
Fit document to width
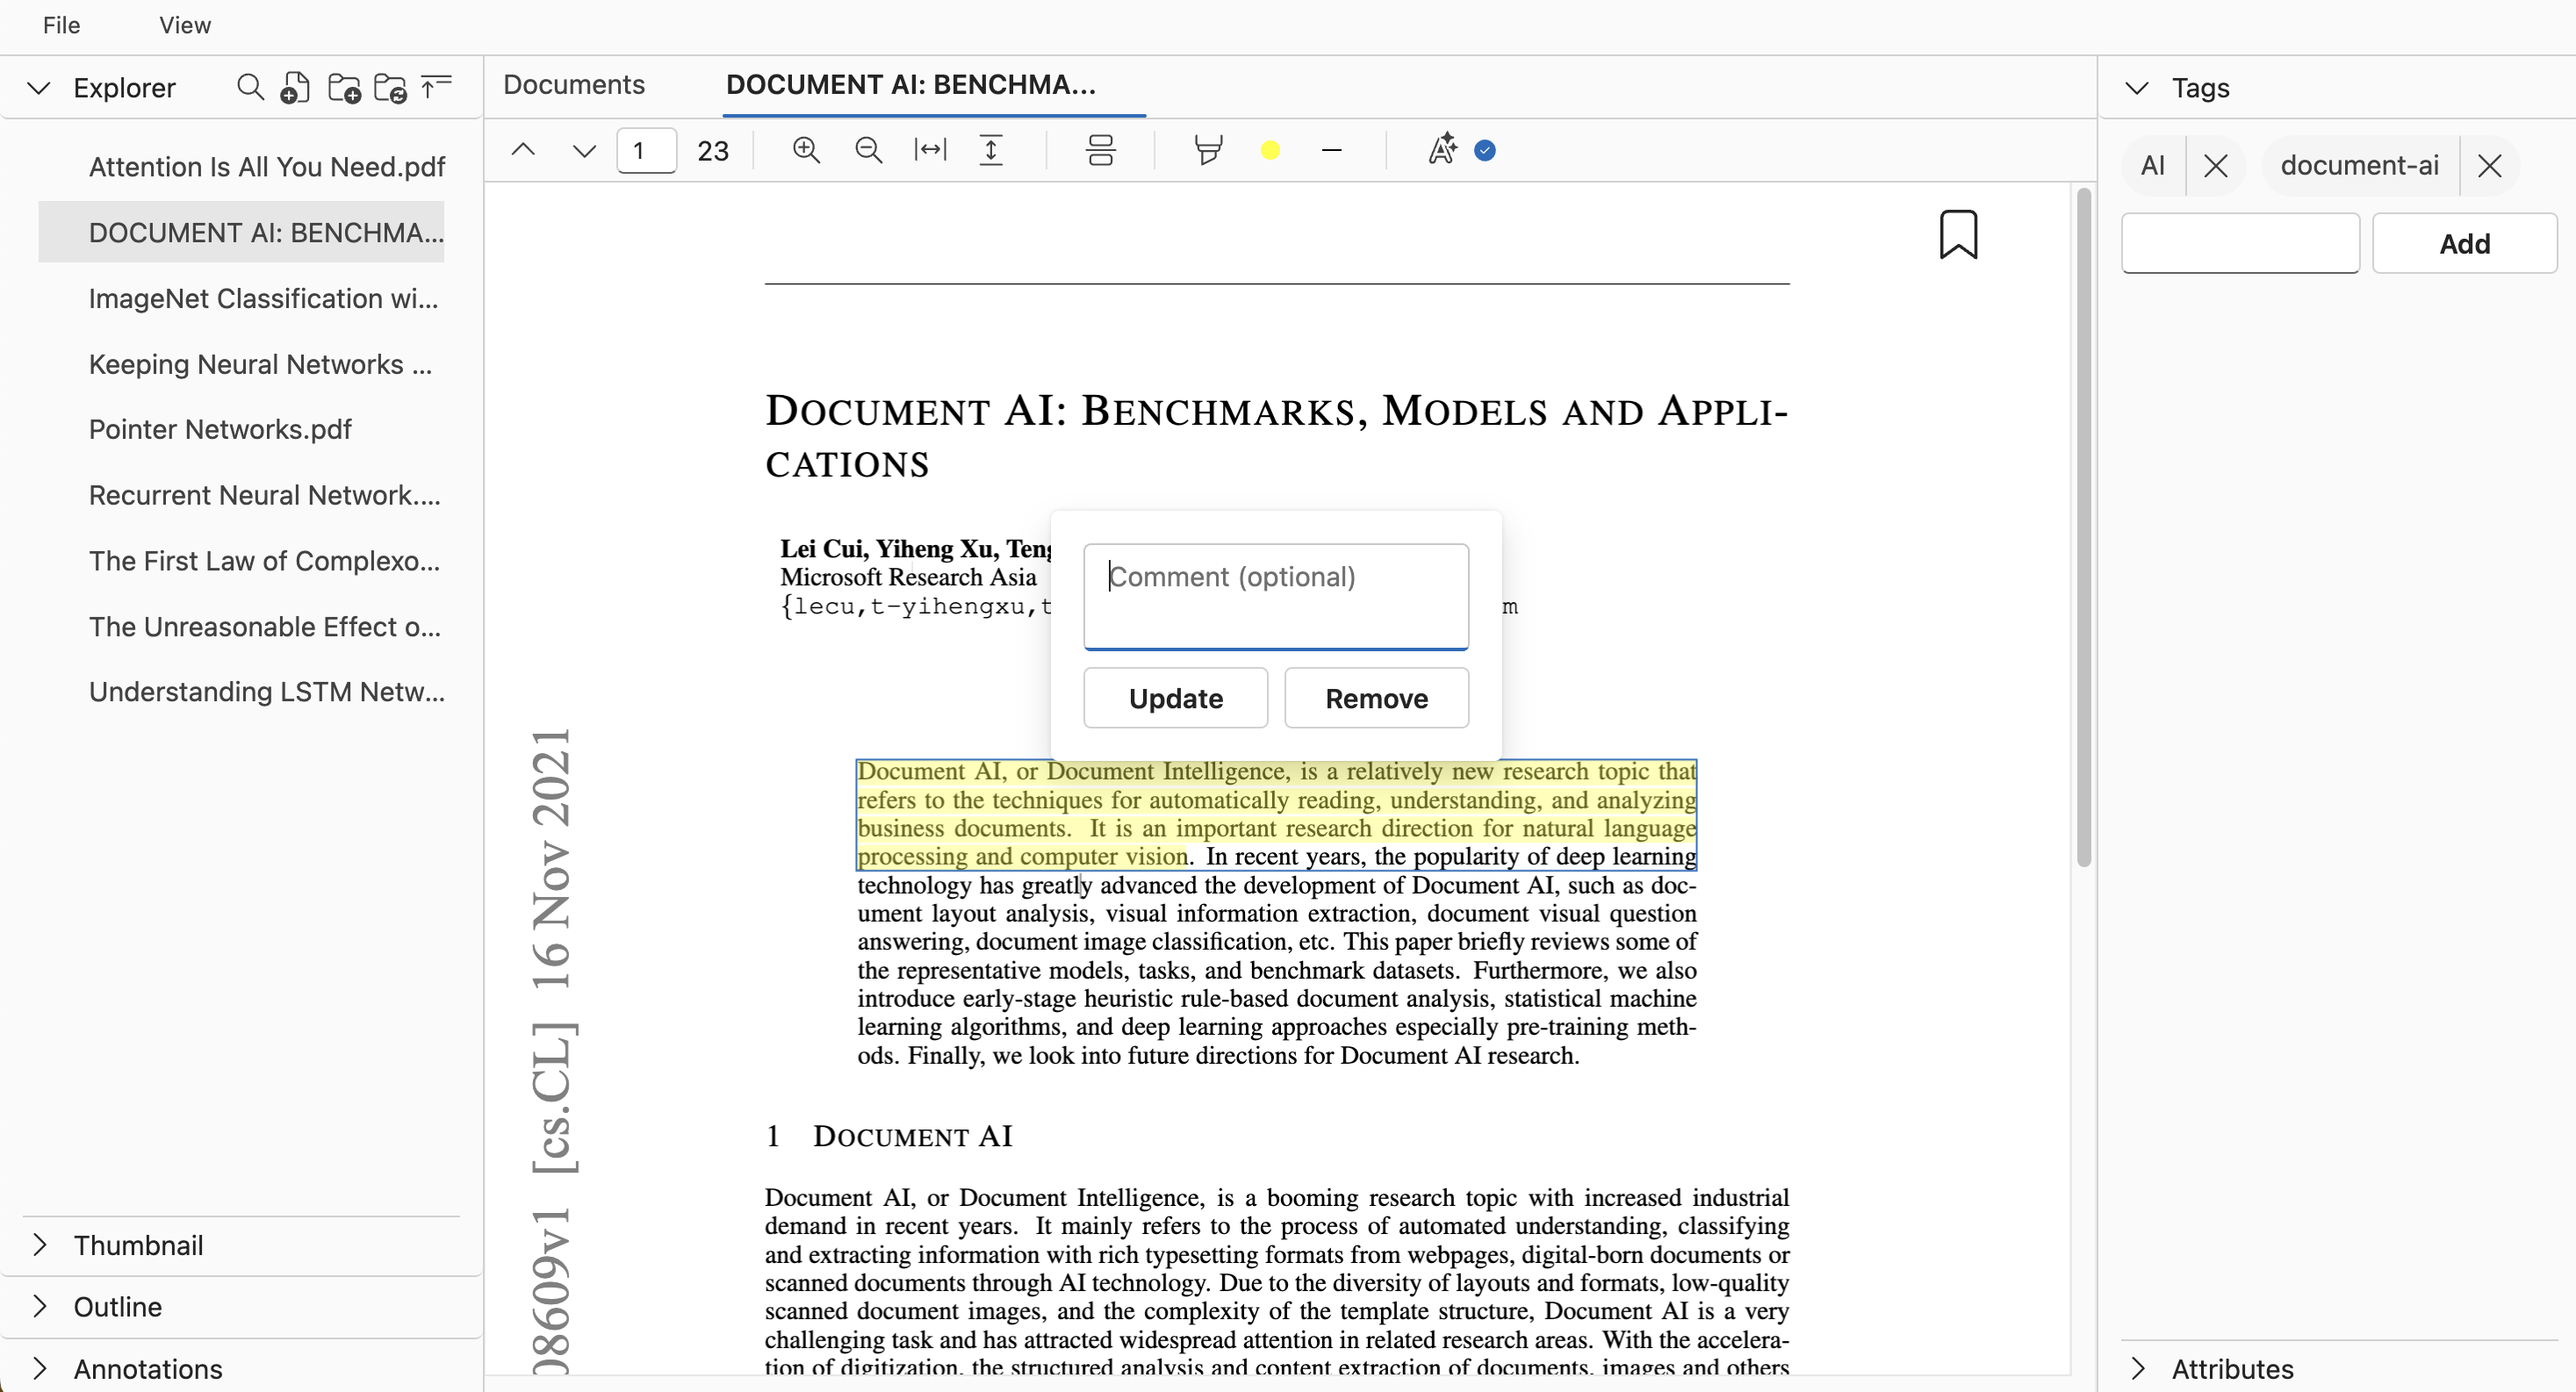click(930, 150)
